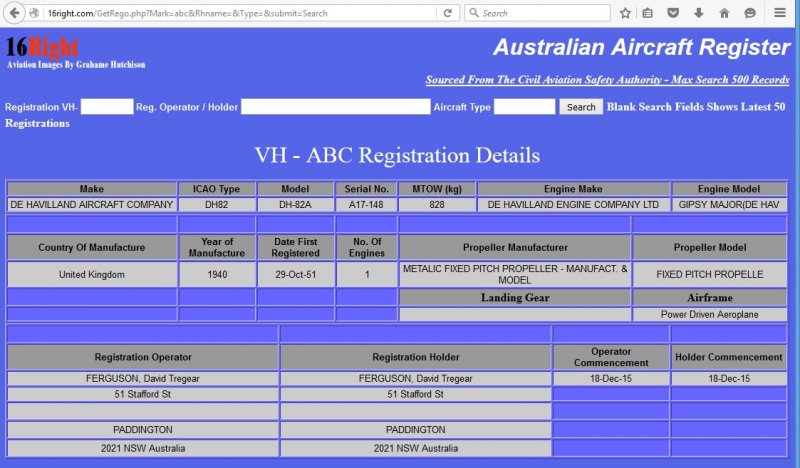Select DE HAVILLAND ENGINE COMPANY LTD cell
This screenshot has height=468, width=800.
[573, 205]
